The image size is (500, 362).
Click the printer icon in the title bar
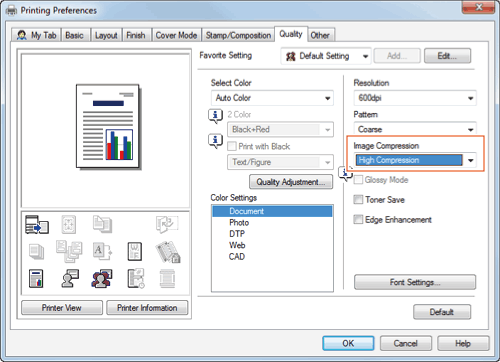click(x=11, y=10)
